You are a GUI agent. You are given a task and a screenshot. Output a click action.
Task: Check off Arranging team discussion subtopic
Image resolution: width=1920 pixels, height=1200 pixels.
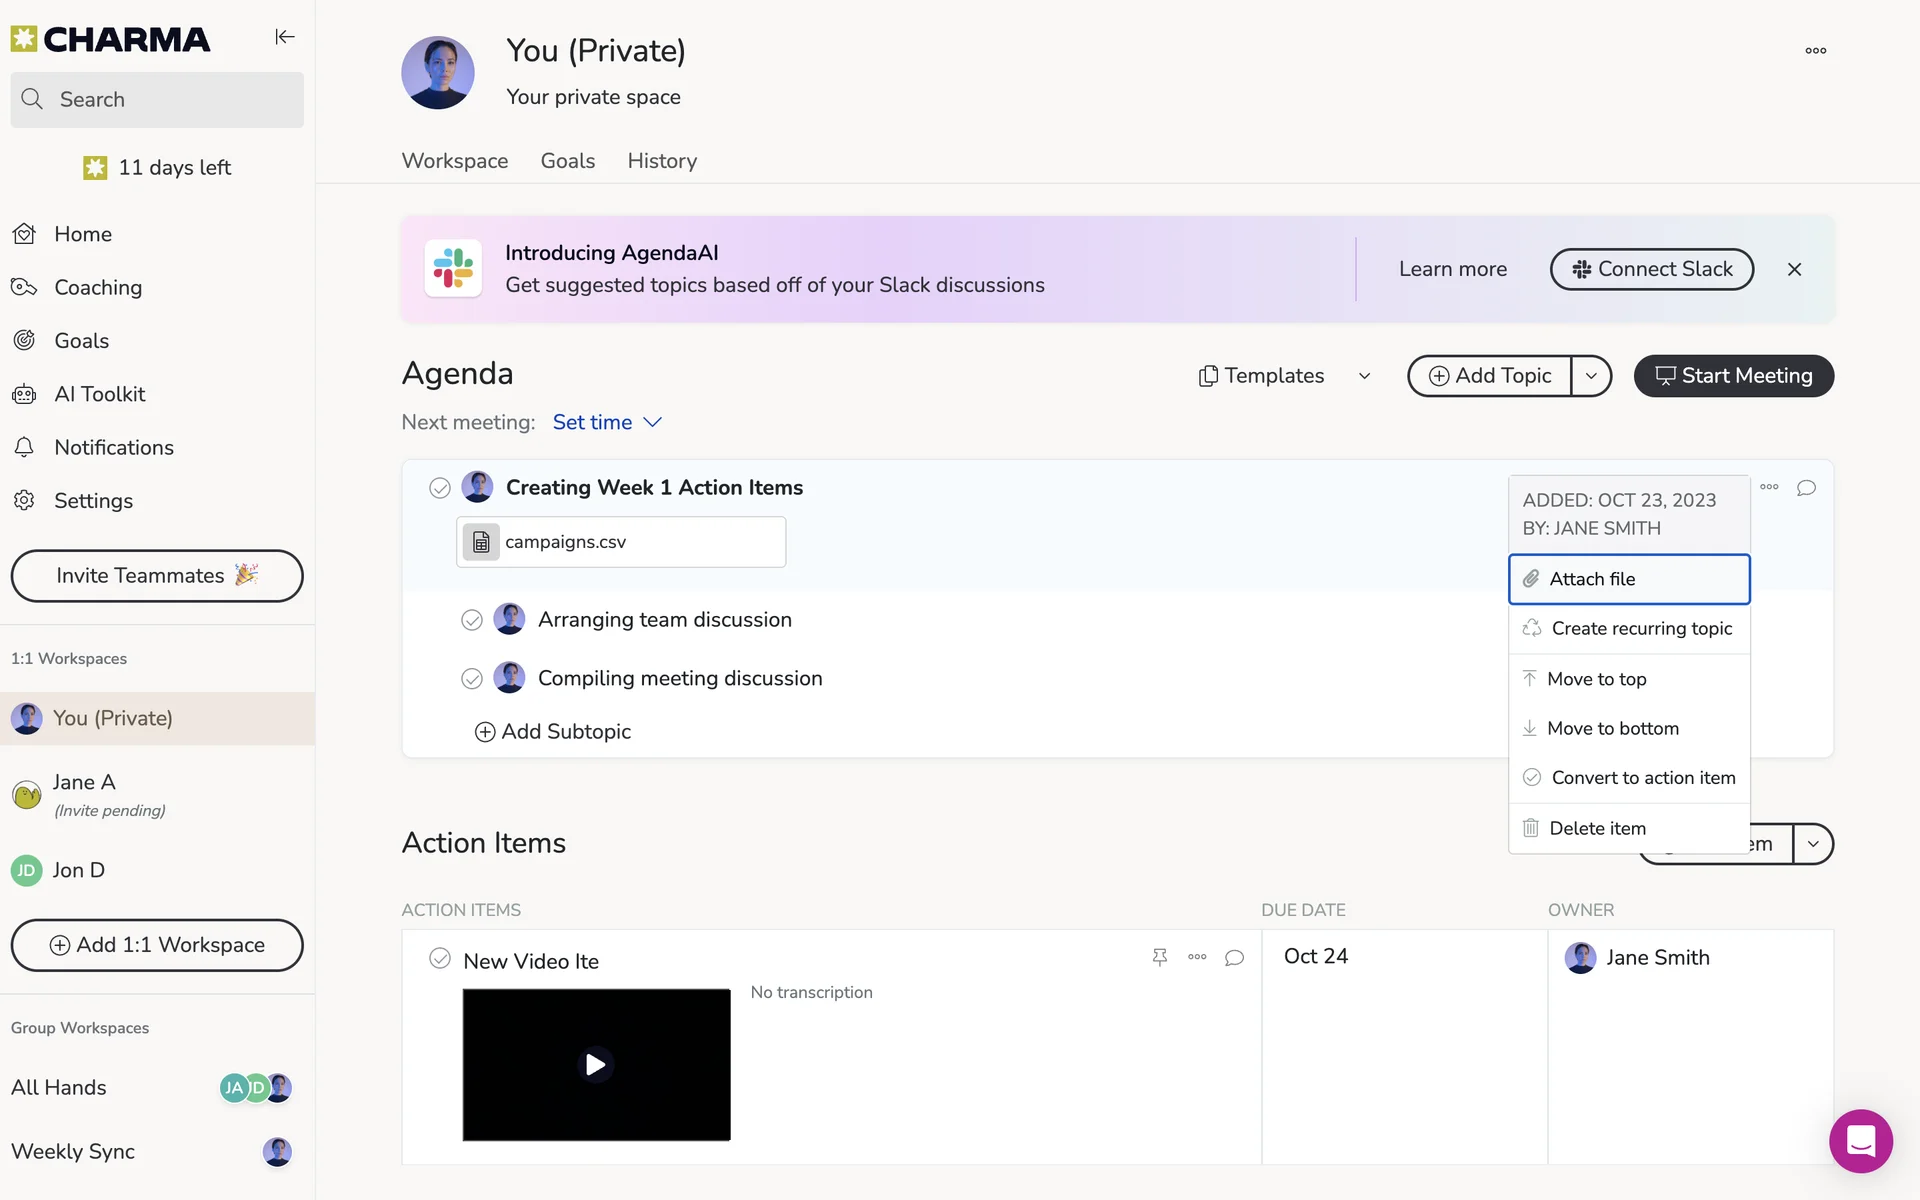coord(472,620)
